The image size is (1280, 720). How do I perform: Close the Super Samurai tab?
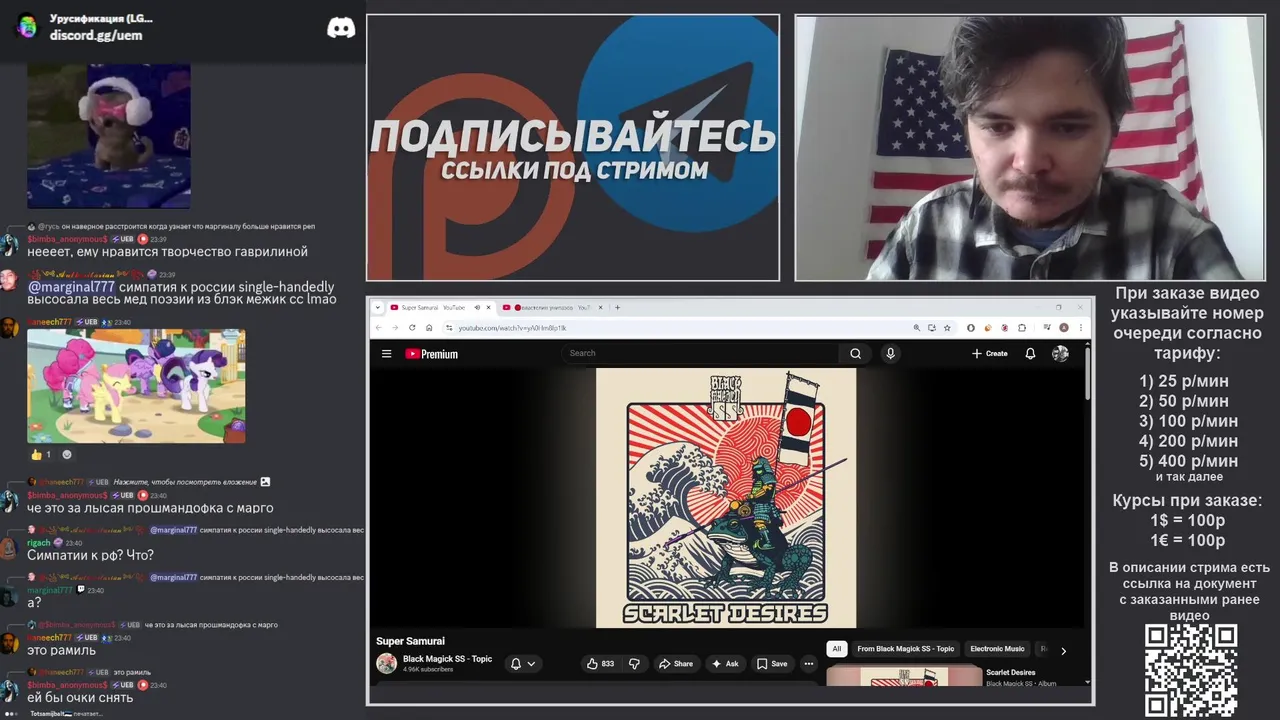pos(490,308)
